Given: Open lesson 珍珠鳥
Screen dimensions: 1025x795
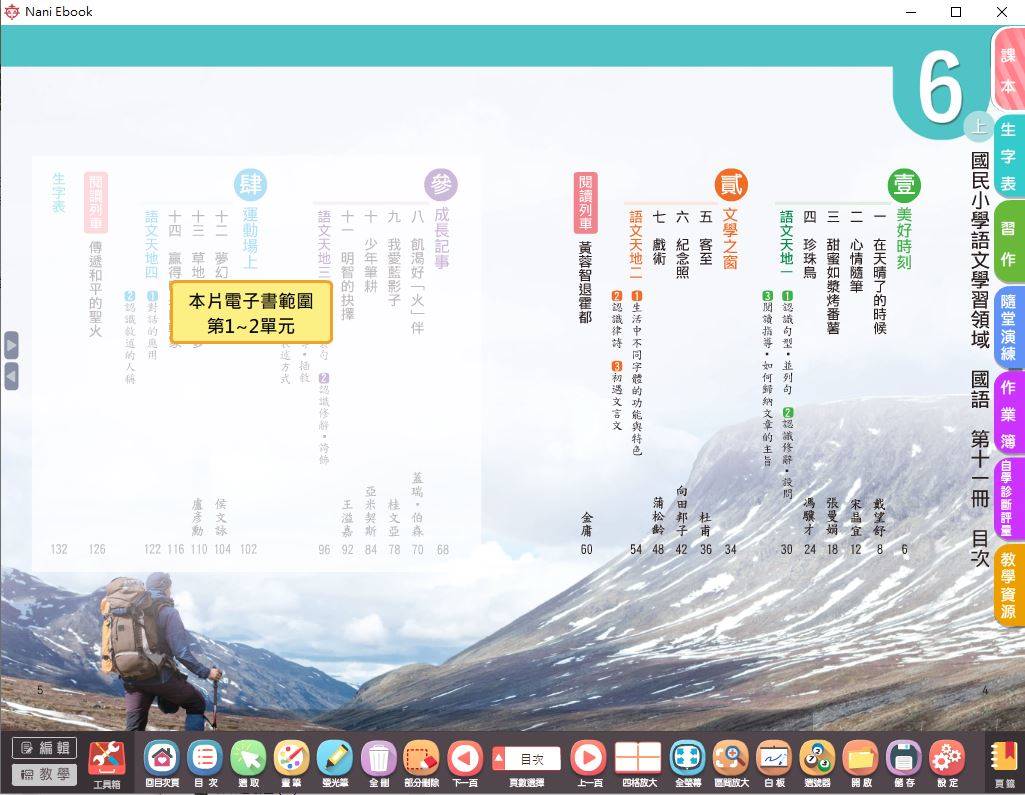Looking at the screenshot, I should click(810, 258).
